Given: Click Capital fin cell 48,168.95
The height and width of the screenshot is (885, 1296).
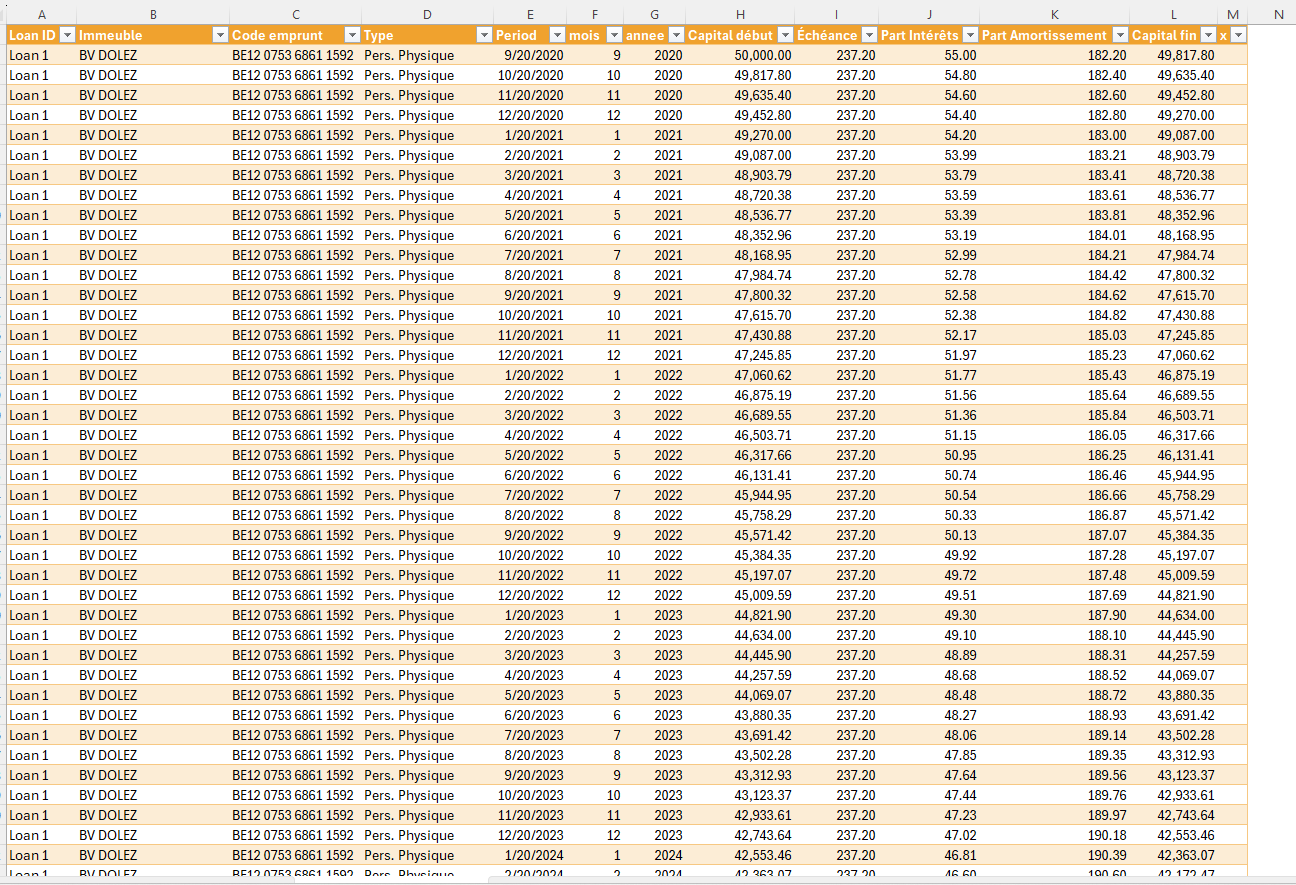Looking at the screenshot, I should point(1174,235).
